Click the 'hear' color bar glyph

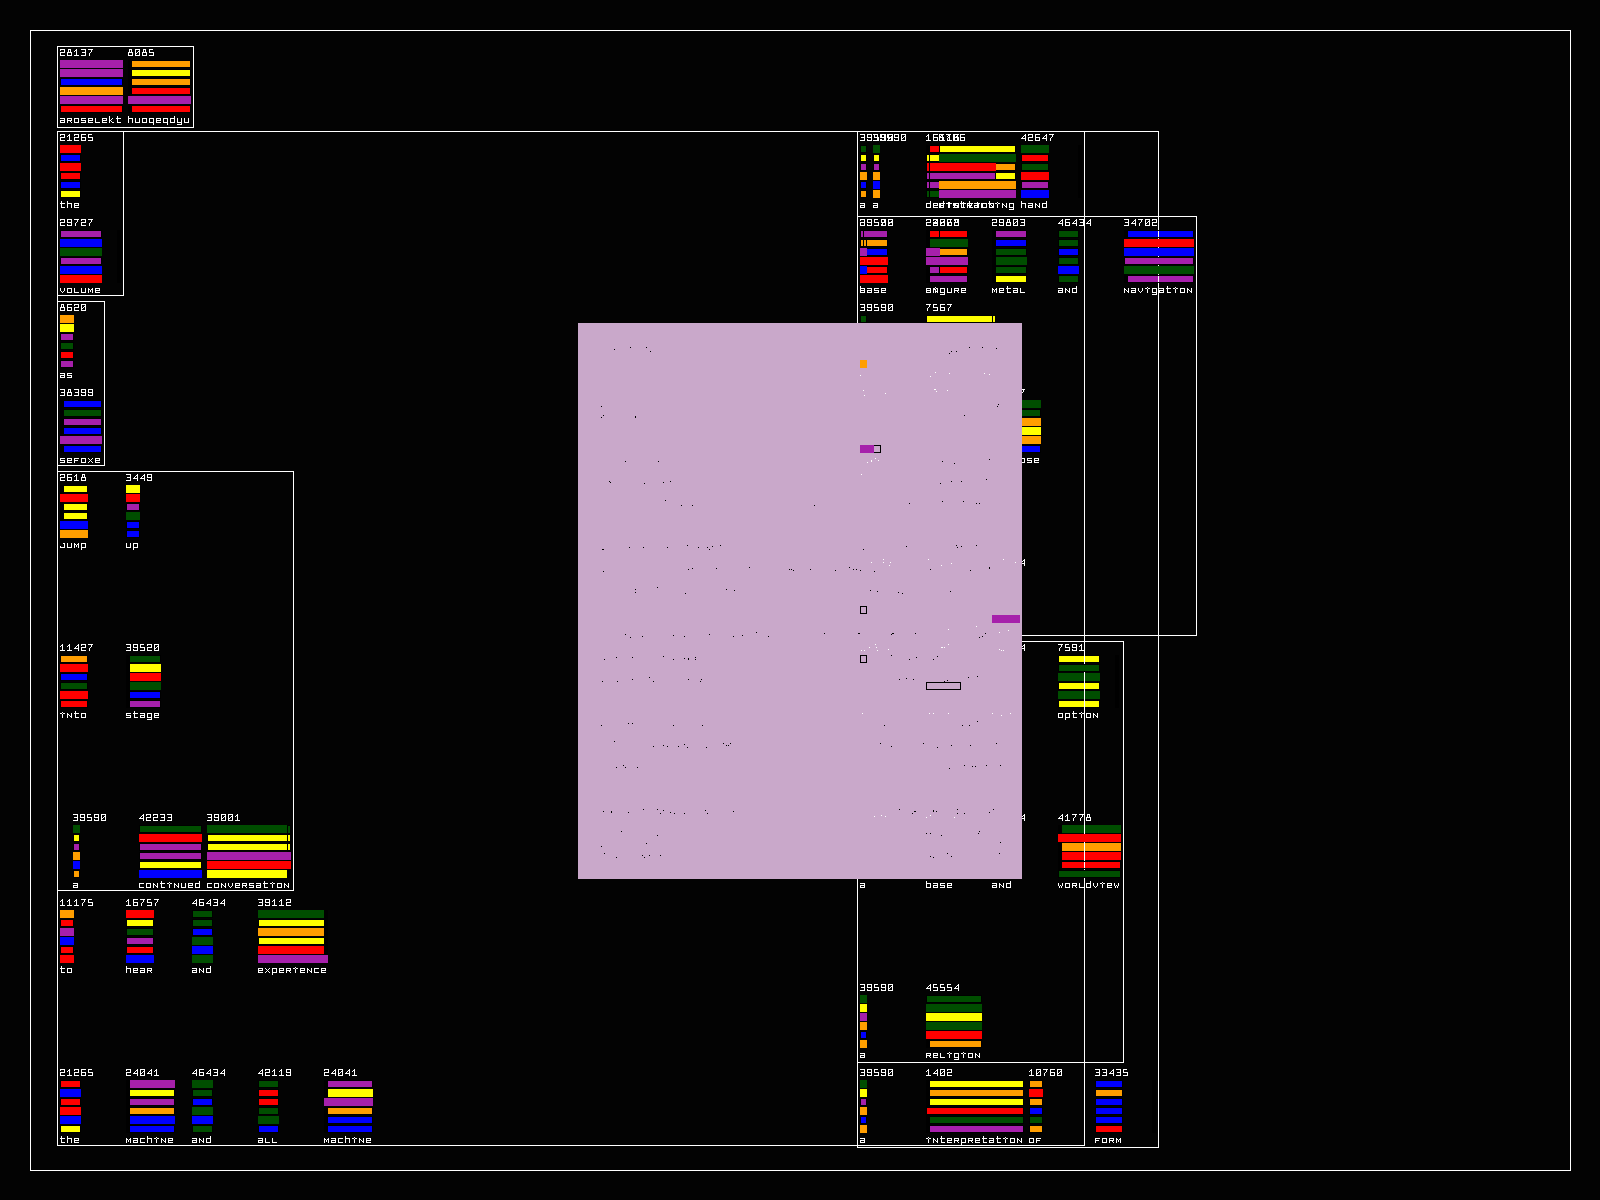pyautogui.click(x=140, y=937)
